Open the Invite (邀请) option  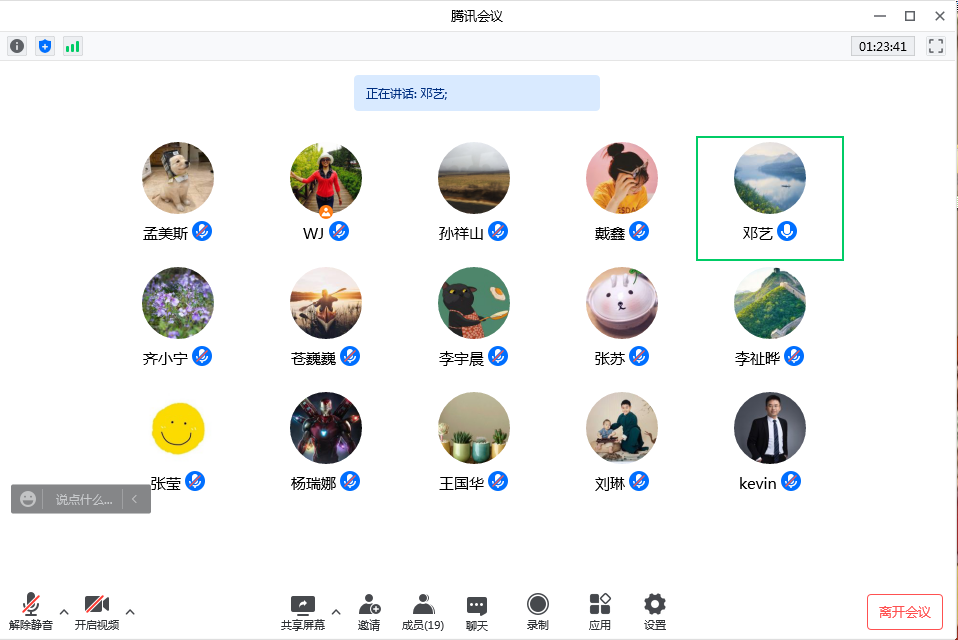pos(369,612)
